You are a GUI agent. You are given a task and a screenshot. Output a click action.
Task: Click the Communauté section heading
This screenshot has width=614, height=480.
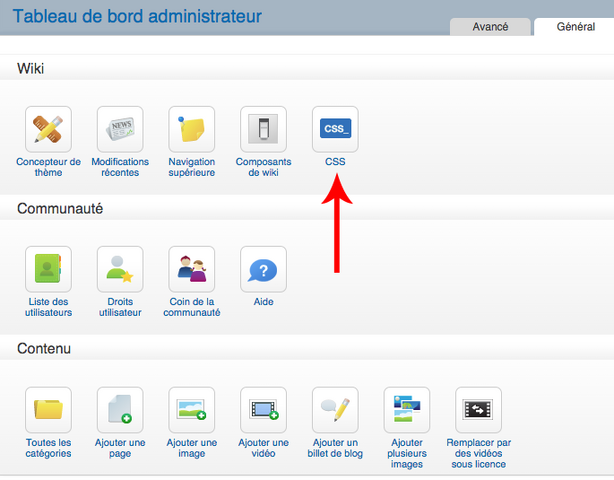point(60,208)
